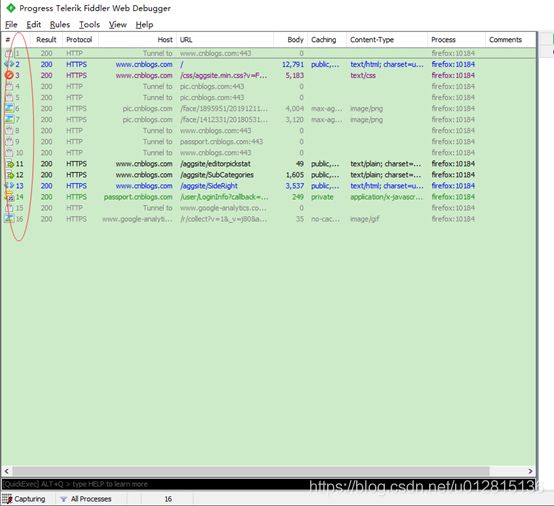554x506 pixels.
Task: Click the image icon of session 7
Action: click(x=9, y=119)
